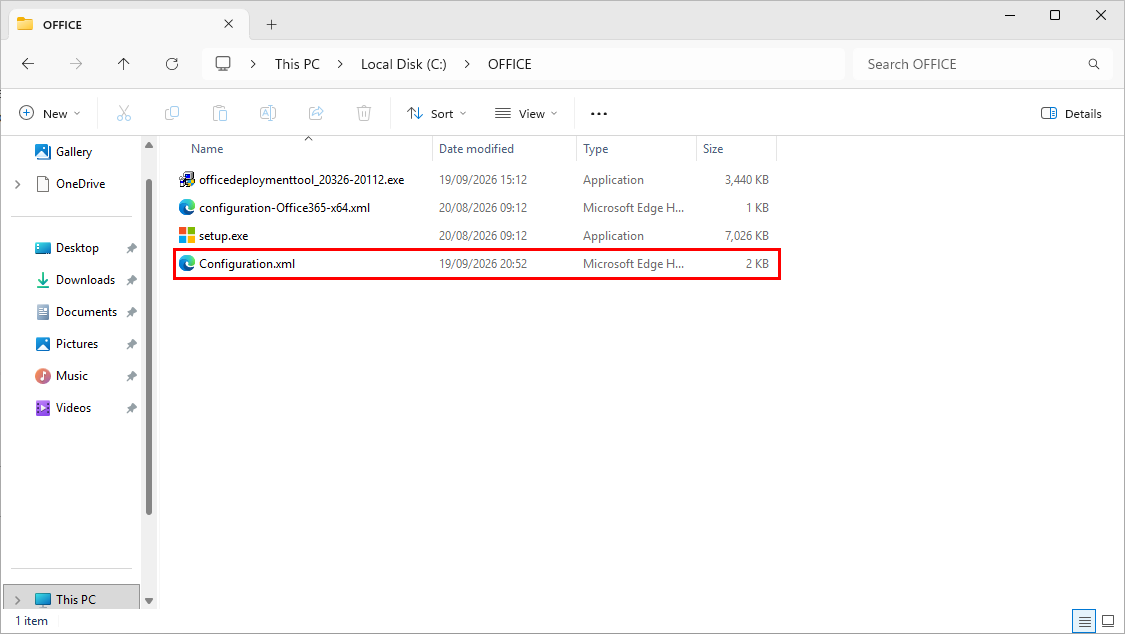The image size is (1125, 634).
Task: Click the Rename icon in toolbar
Action: pos(268,113)
